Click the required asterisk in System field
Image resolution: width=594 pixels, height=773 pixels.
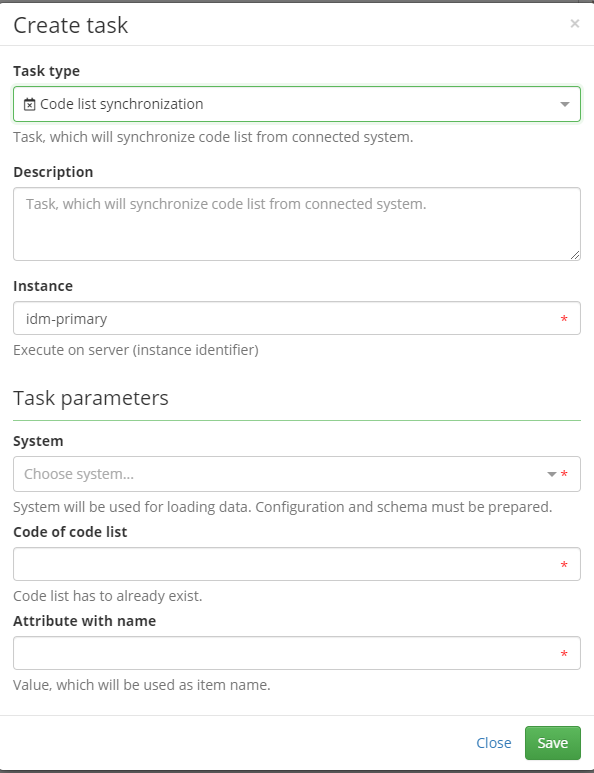tap(564, 474)
